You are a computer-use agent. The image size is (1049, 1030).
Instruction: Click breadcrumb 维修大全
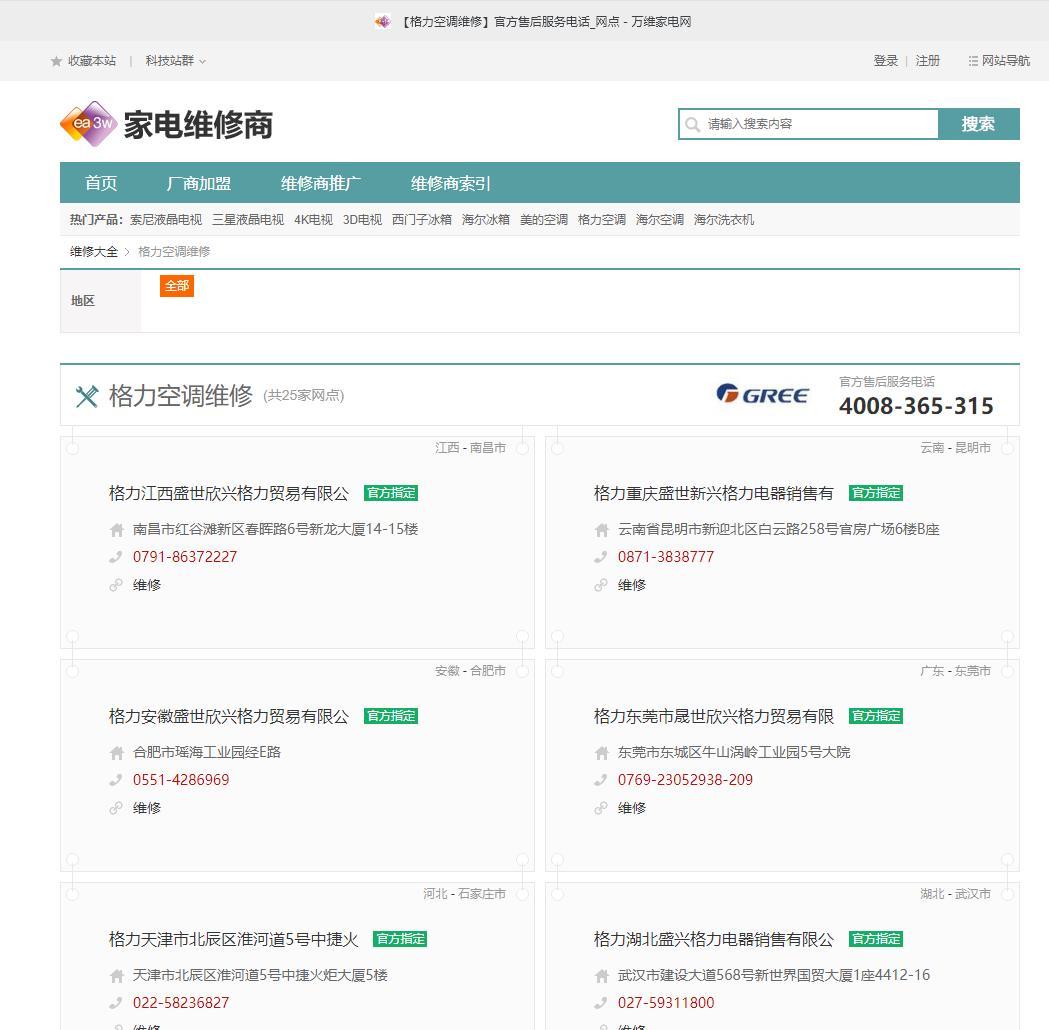(94, 251)
